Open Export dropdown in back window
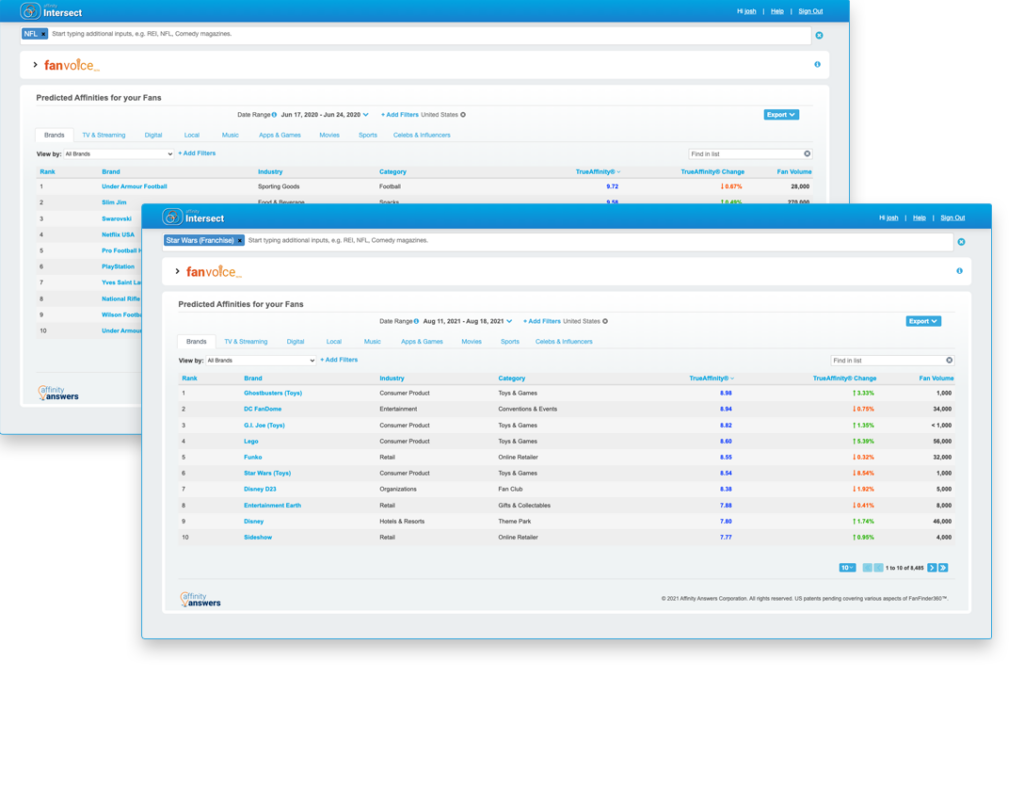The height and width of the screenshot is (789, 1024). [781, 115]
